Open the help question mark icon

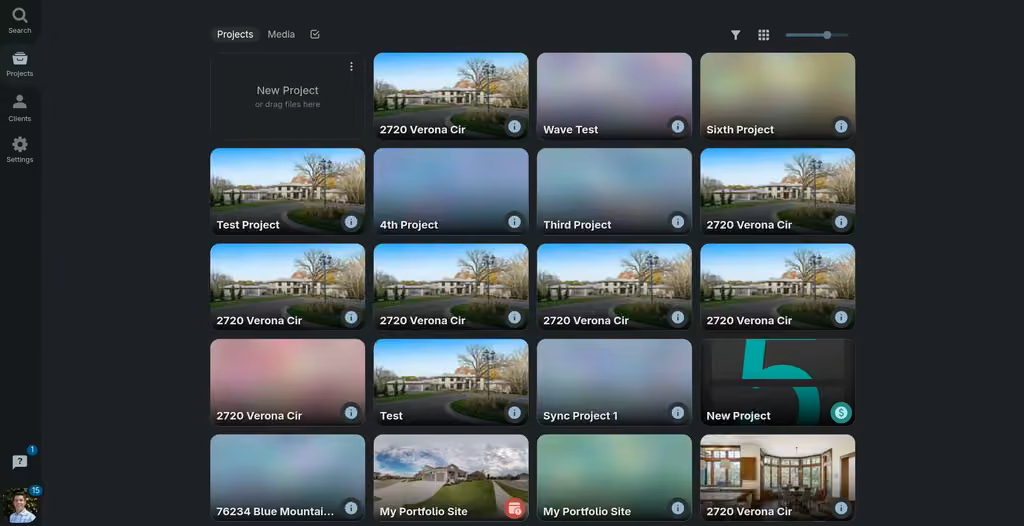20,462
